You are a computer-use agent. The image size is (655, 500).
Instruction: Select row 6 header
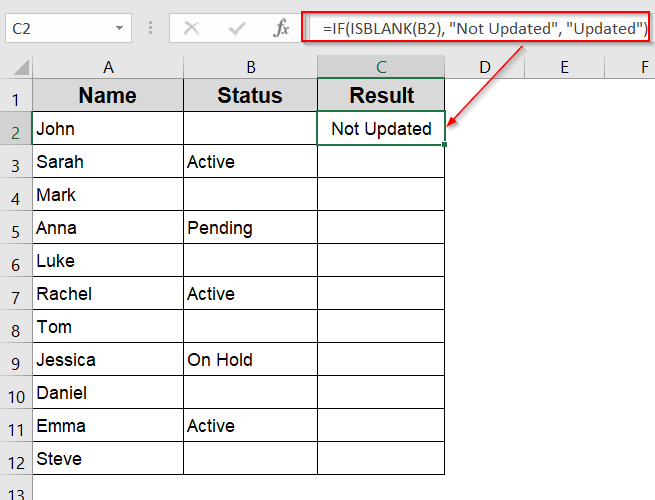(x=16, y=260)
